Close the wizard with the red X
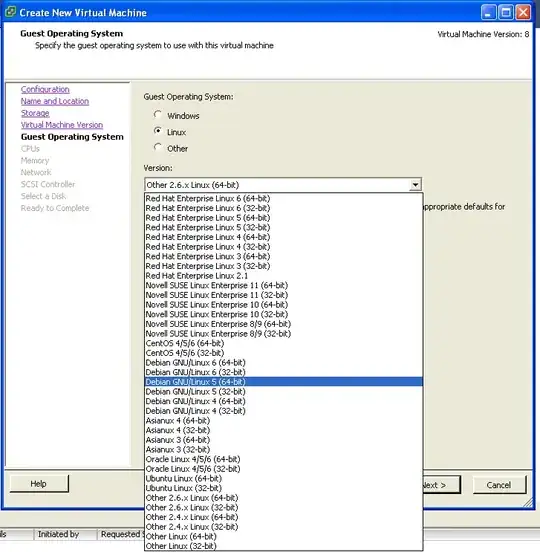The width and height of the screenshot is (540, 552). [x=523, y=13]
